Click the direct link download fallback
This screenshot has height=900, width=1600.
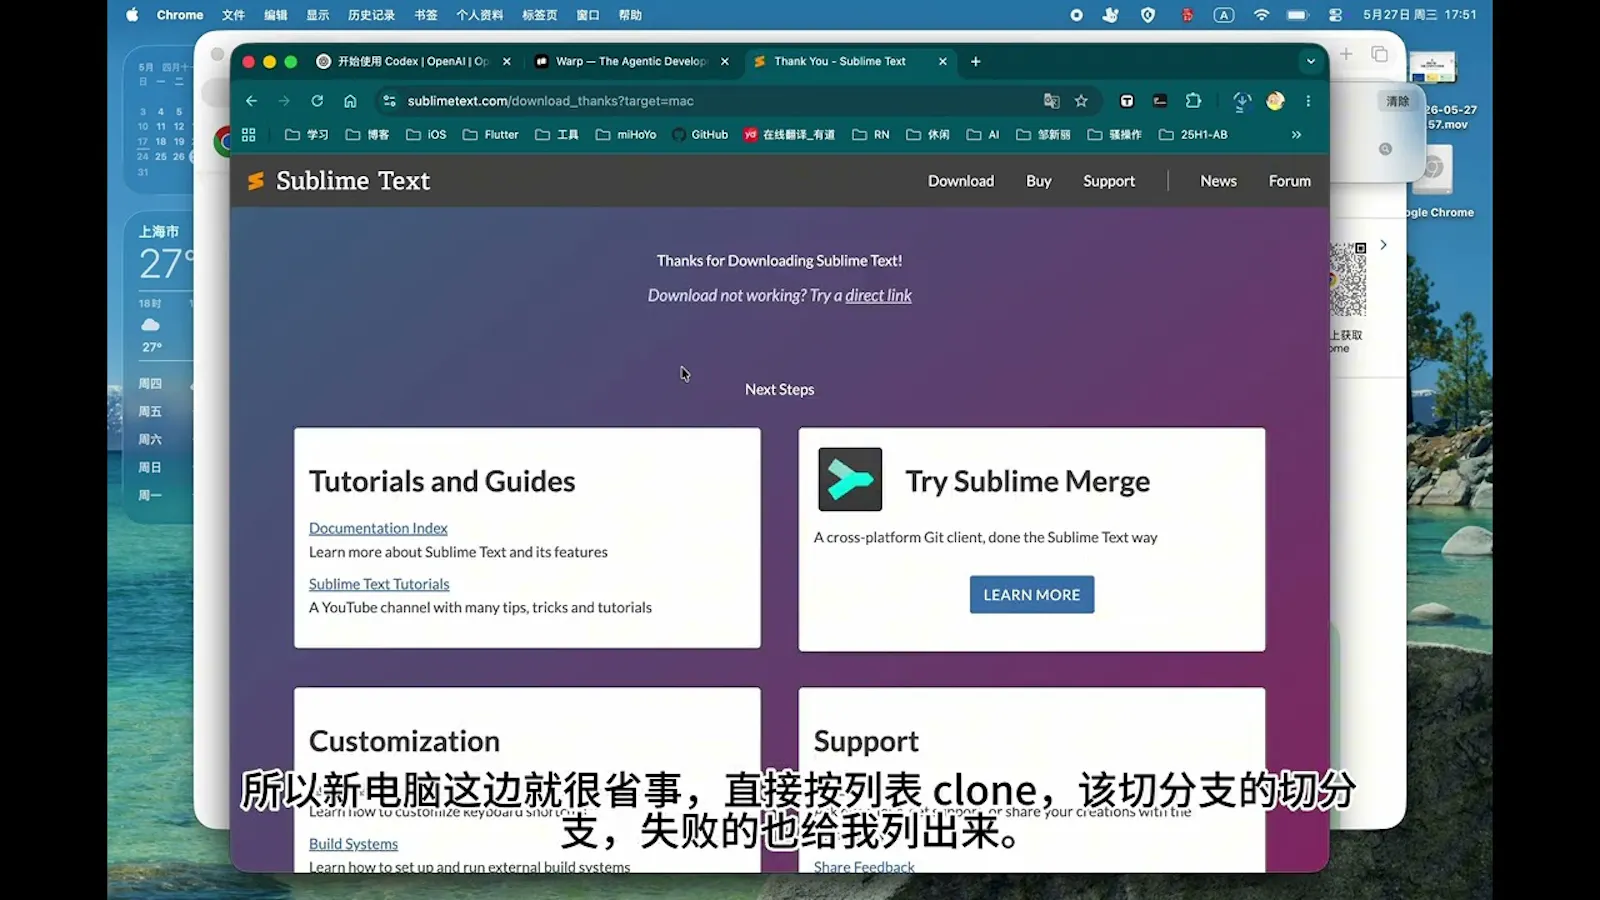click(x=878, y=295)
